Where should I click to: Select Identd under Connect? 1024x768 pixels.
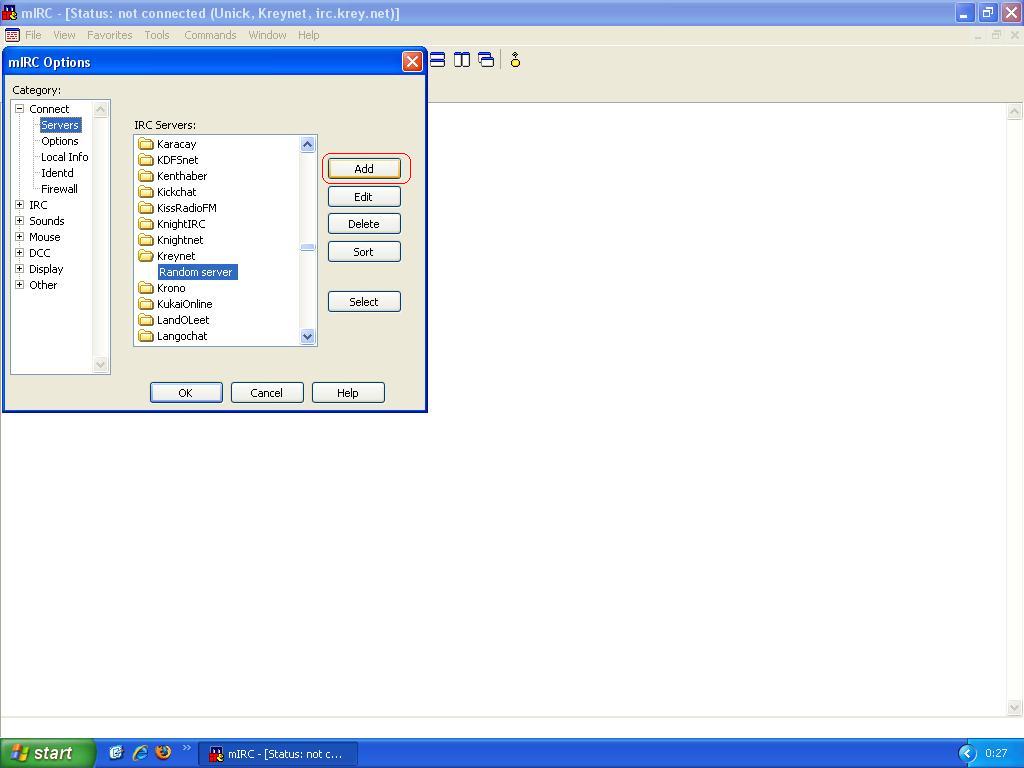coord(57,173)
